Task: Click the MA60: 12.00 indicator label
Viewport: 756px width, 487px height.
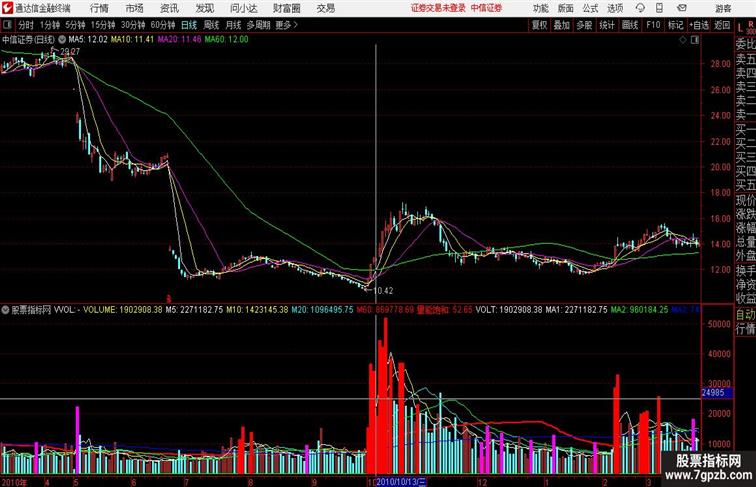Action: tap(227, 40)
